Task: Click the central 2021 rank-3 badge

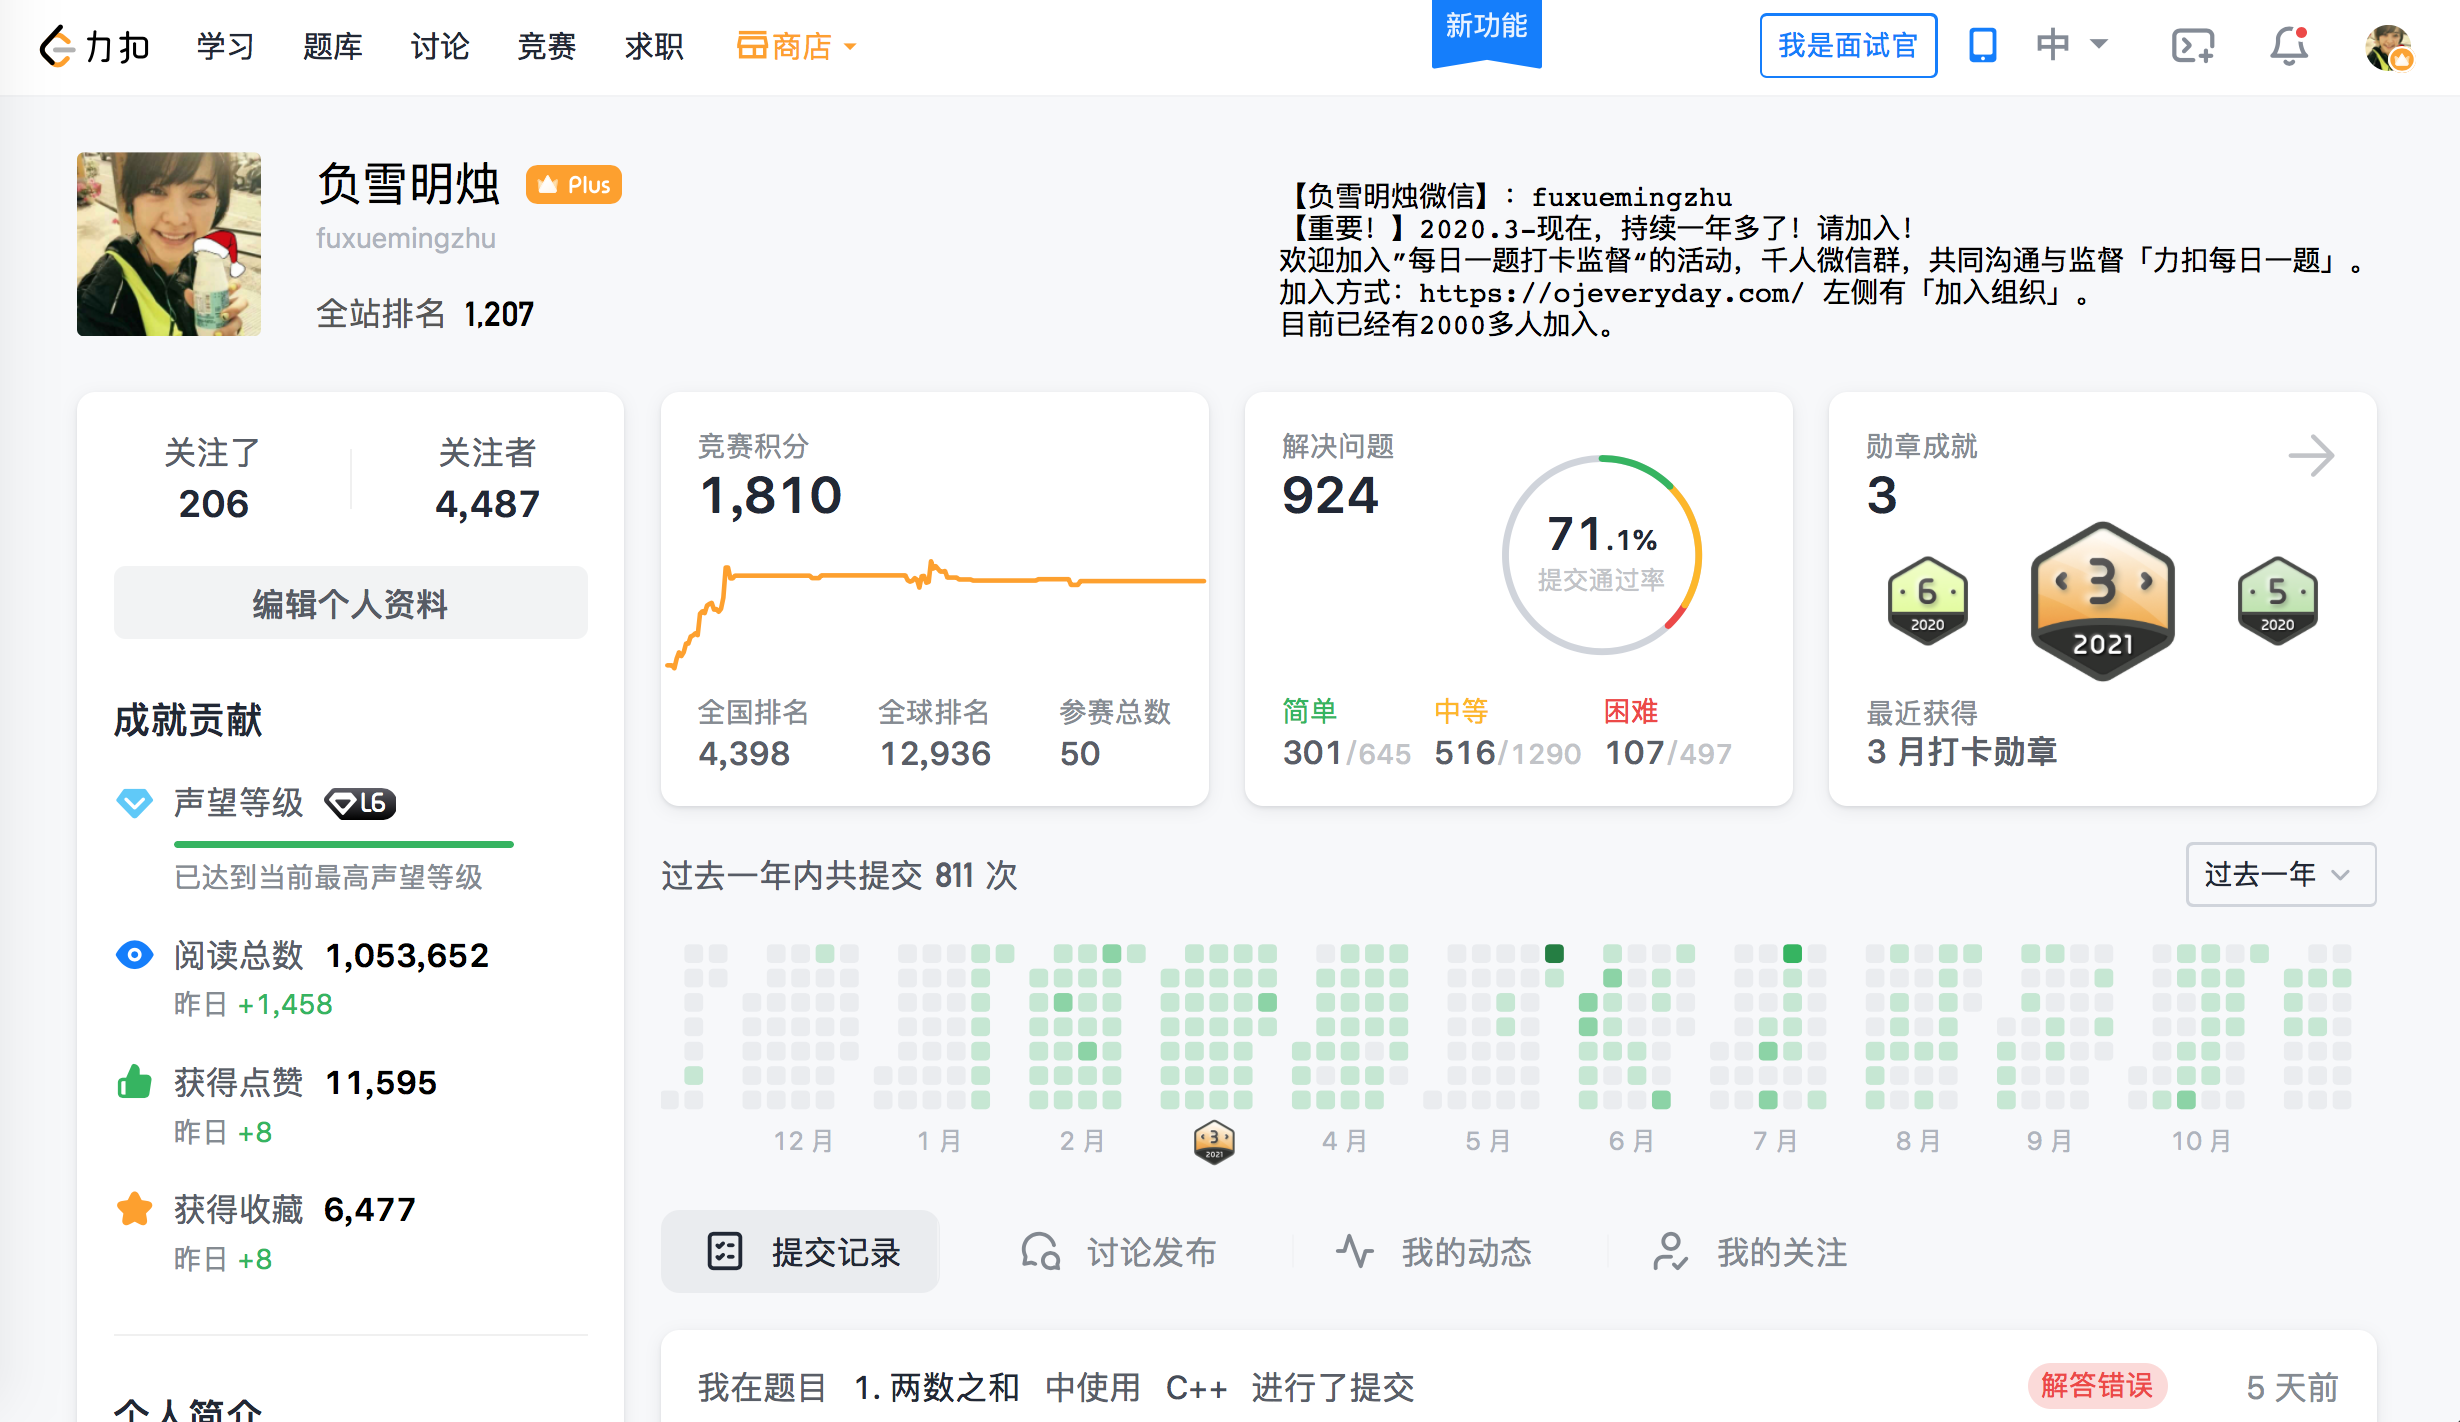Action: tap(2102, 602)
